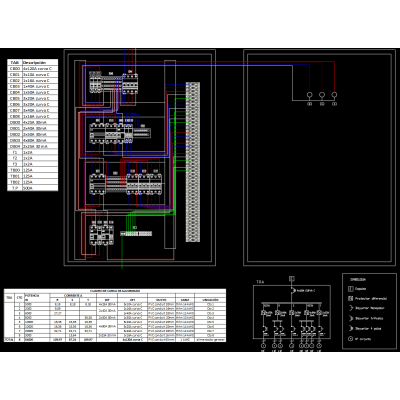Screen dimensions: 400x400
Task: Click the f2 row tag cell
Action: click(15, 158)
